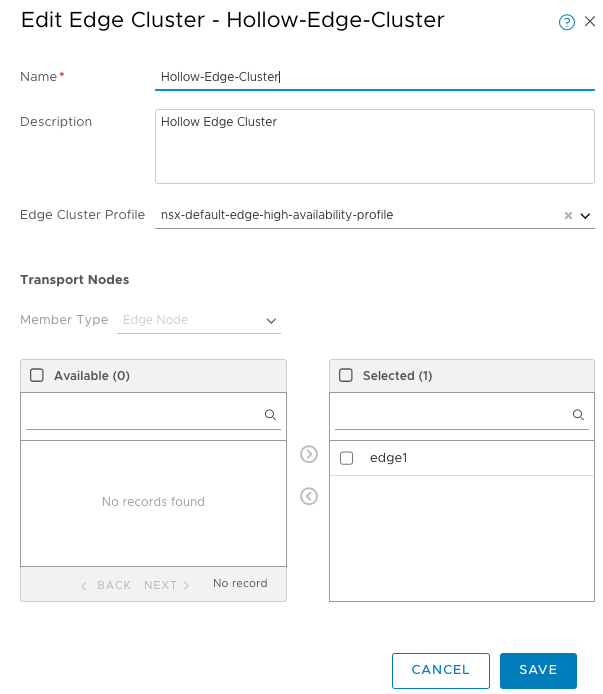Expand the Edge Cluster Profile dropdown arrow
Viewport: 603px width, 694px height.
586,215
